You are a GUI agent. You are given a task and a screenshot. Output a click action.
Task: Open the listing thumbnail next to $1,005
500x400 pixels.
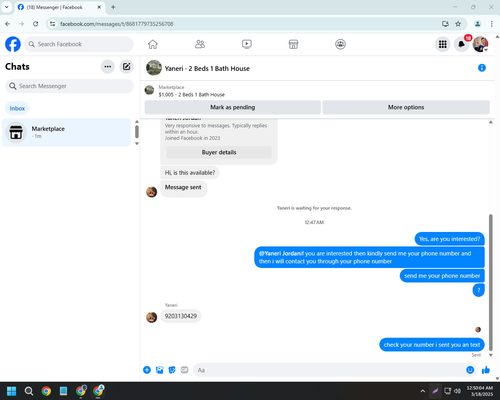point(149,90)
